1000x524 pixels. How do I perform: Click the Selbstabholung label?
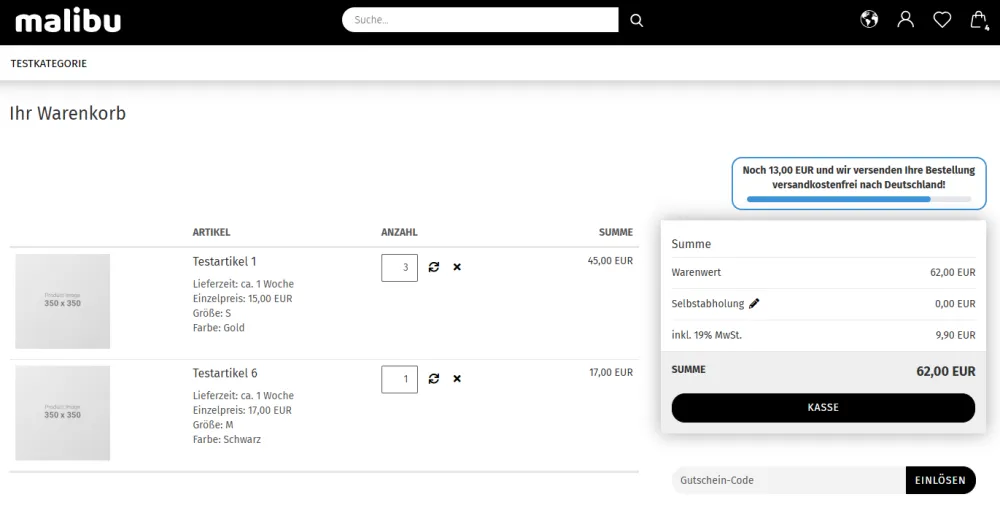click(707, 303)
